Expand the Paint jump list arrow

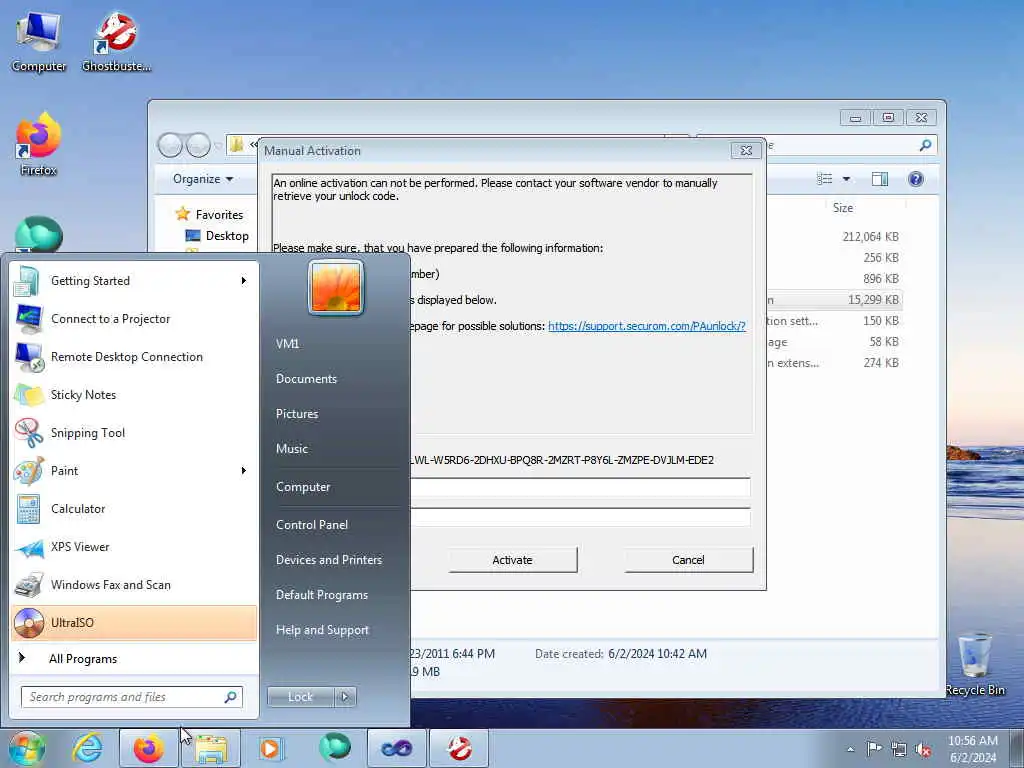244,471
